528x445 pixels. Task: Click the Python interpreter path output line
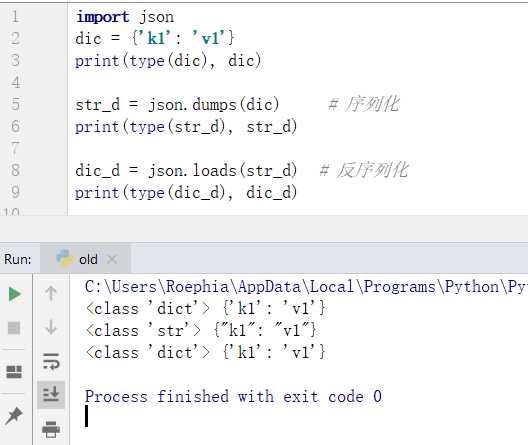pos(306,287)
